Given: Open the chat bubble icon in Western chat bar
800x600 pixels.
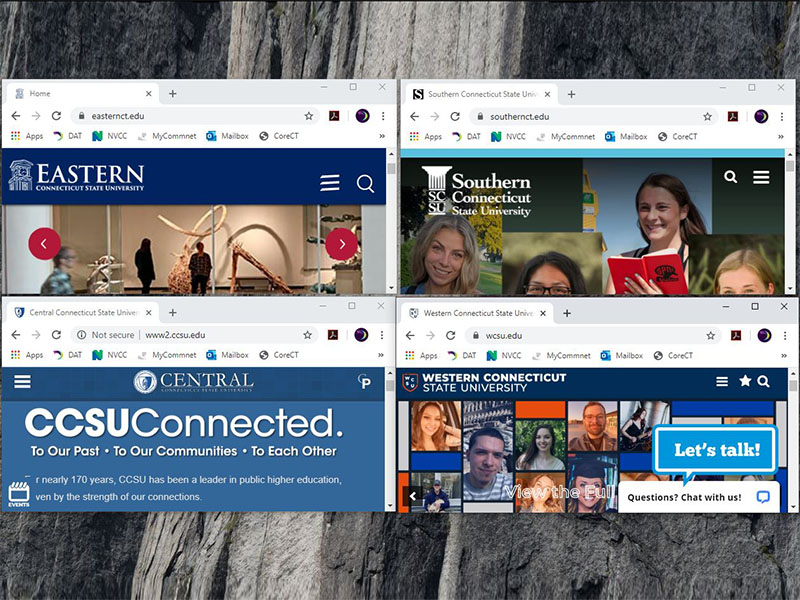Looking at the screenshot, I should pyautogui.click(x=763, y=497).
